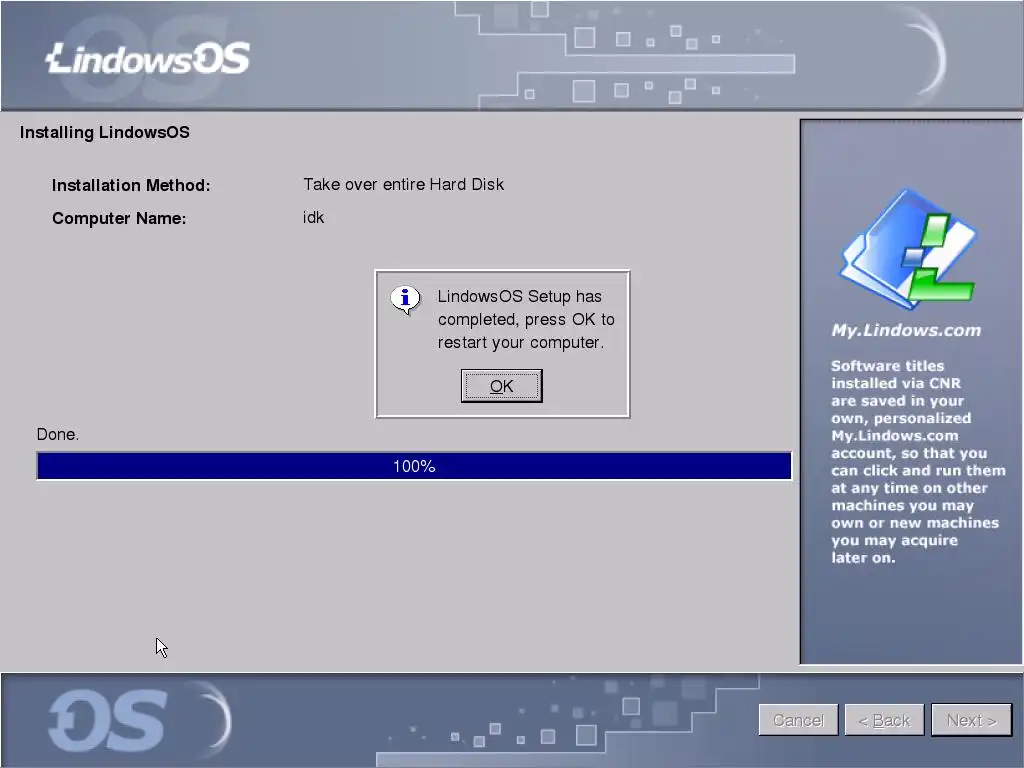The image size is (1024, 768).
Task: Click the 'Computer Name:' label
Action: (119, 218)
